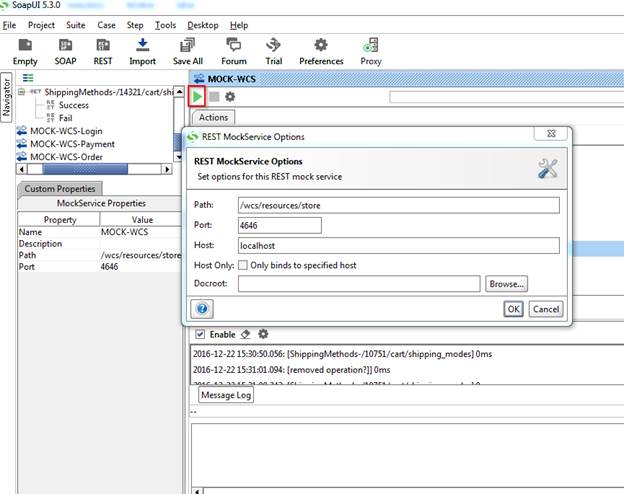Open the Project menu
The image size is (624, 494).
coord(41,25)
